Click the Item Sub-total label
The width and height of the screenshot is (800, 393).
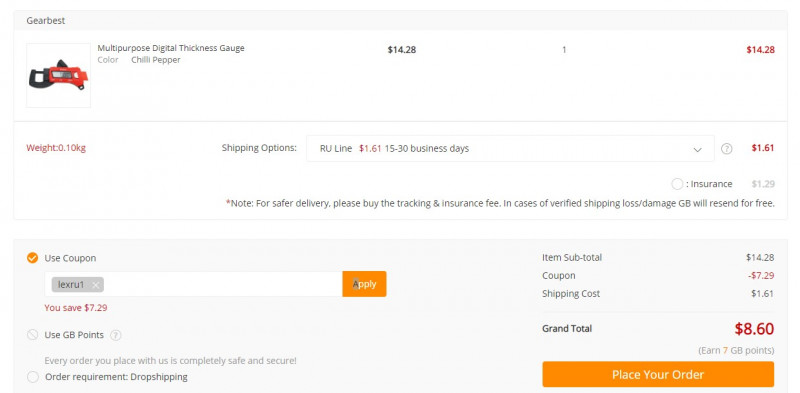coord(572,258)
